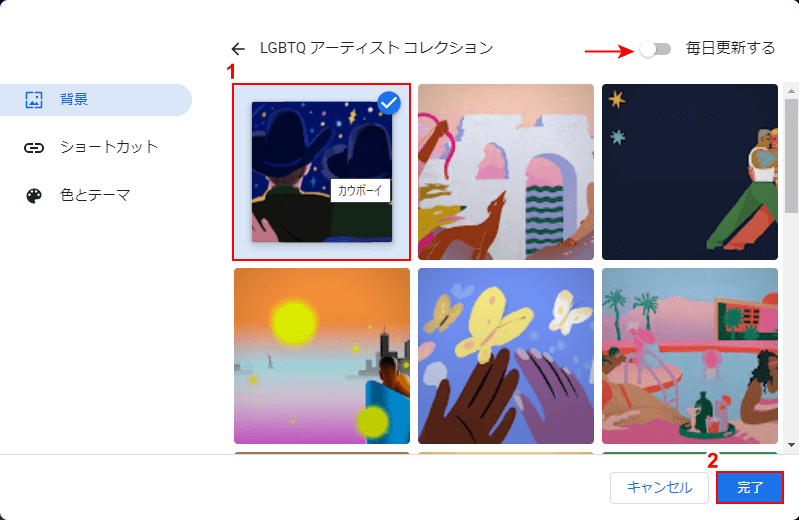The height and width of the screenshot is (520, 799).
Task: Click the vertical scrollbar thumb
Action: (791, 155)
